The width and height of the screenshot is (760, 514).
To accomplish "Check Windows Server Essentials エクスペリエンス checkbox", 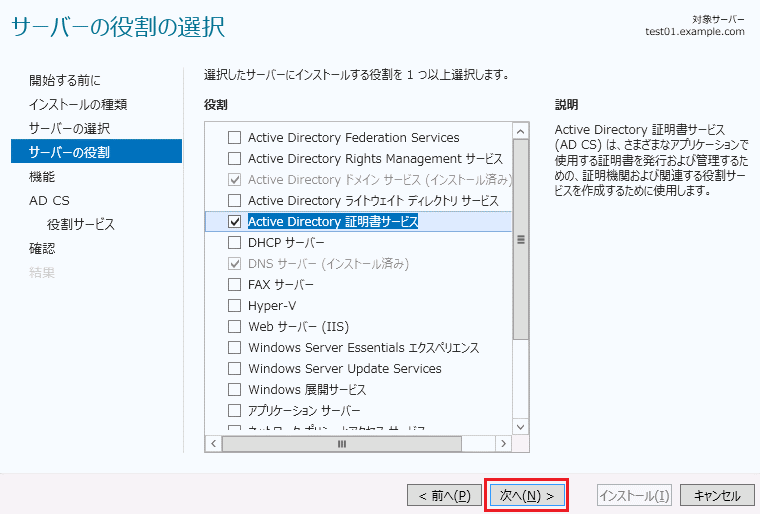I will [235, 348].
